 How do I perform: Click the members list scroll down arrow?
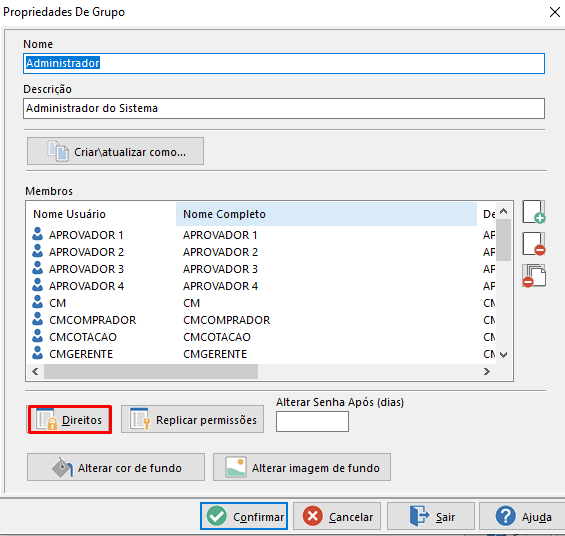click(x=504, y=355)
